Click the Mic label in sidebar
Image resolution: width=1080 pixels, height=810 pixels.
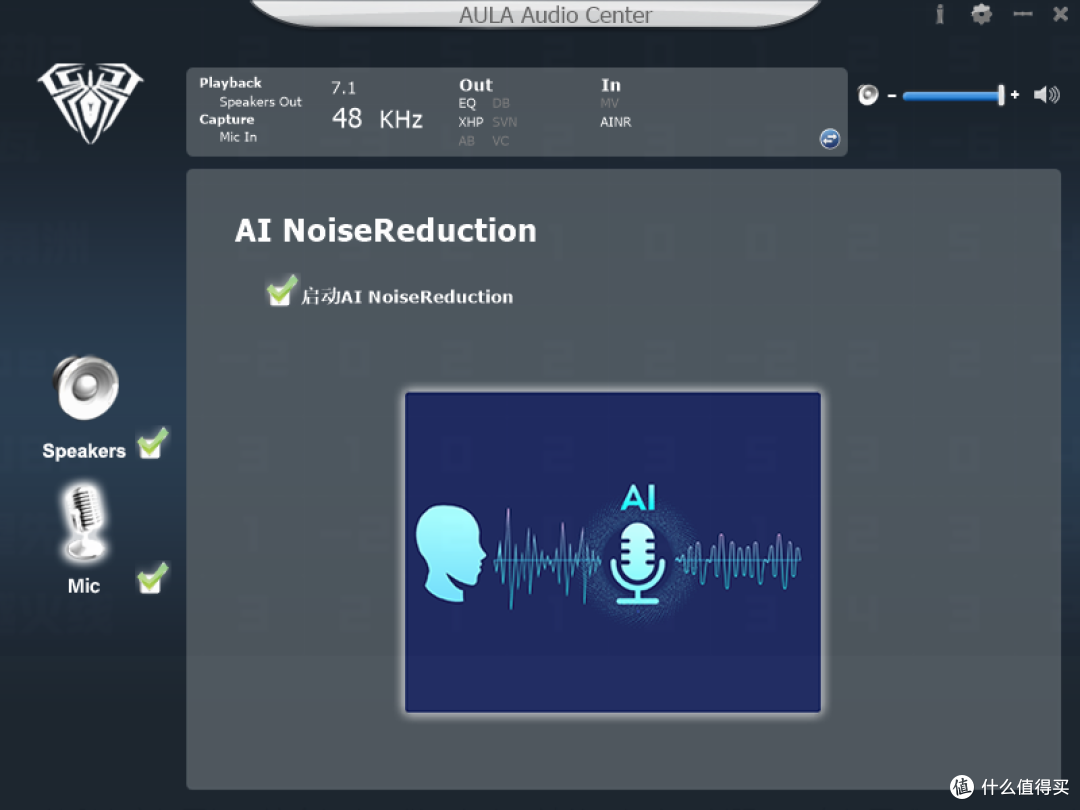[83, 586]
